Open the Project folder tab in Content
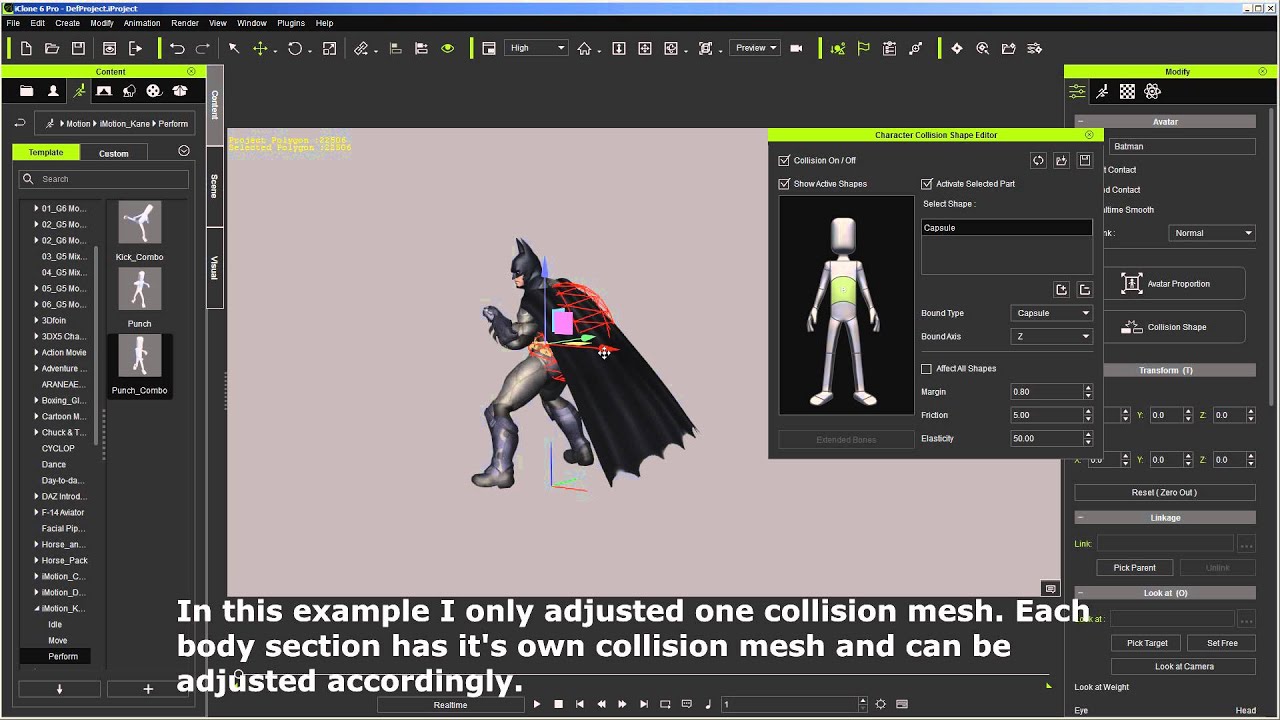1280x720 pixels. click(27, 91)
